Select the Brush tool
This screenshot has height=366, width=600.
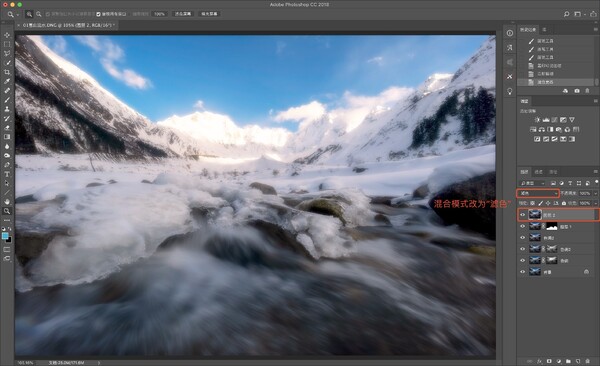click(7, 100)
